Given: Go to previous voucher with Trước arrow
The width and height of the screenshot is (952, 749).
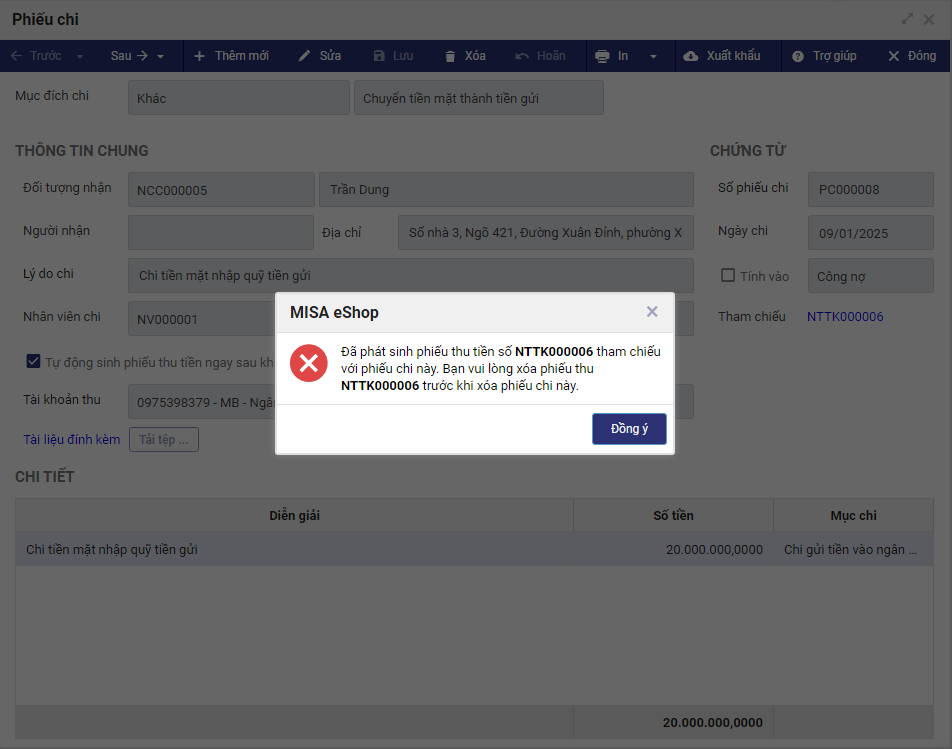Looking at the screenshot, I should 16,56.
